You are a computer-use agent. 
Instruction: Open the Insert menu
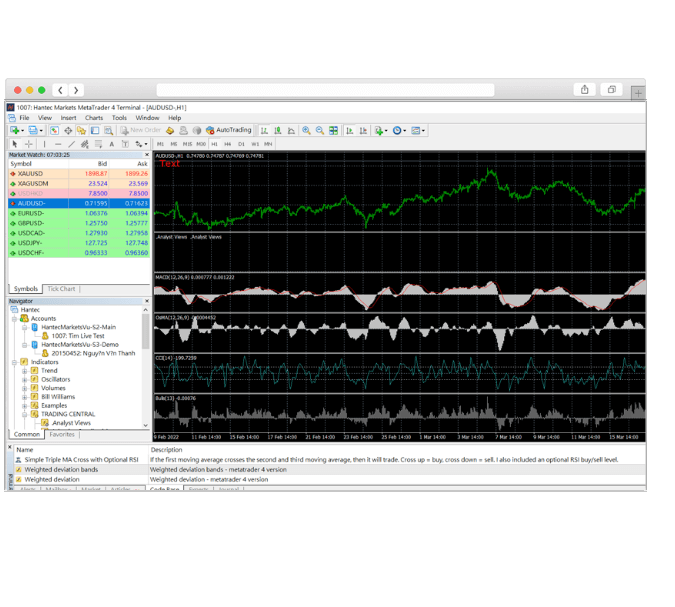(x=68, y=118)
